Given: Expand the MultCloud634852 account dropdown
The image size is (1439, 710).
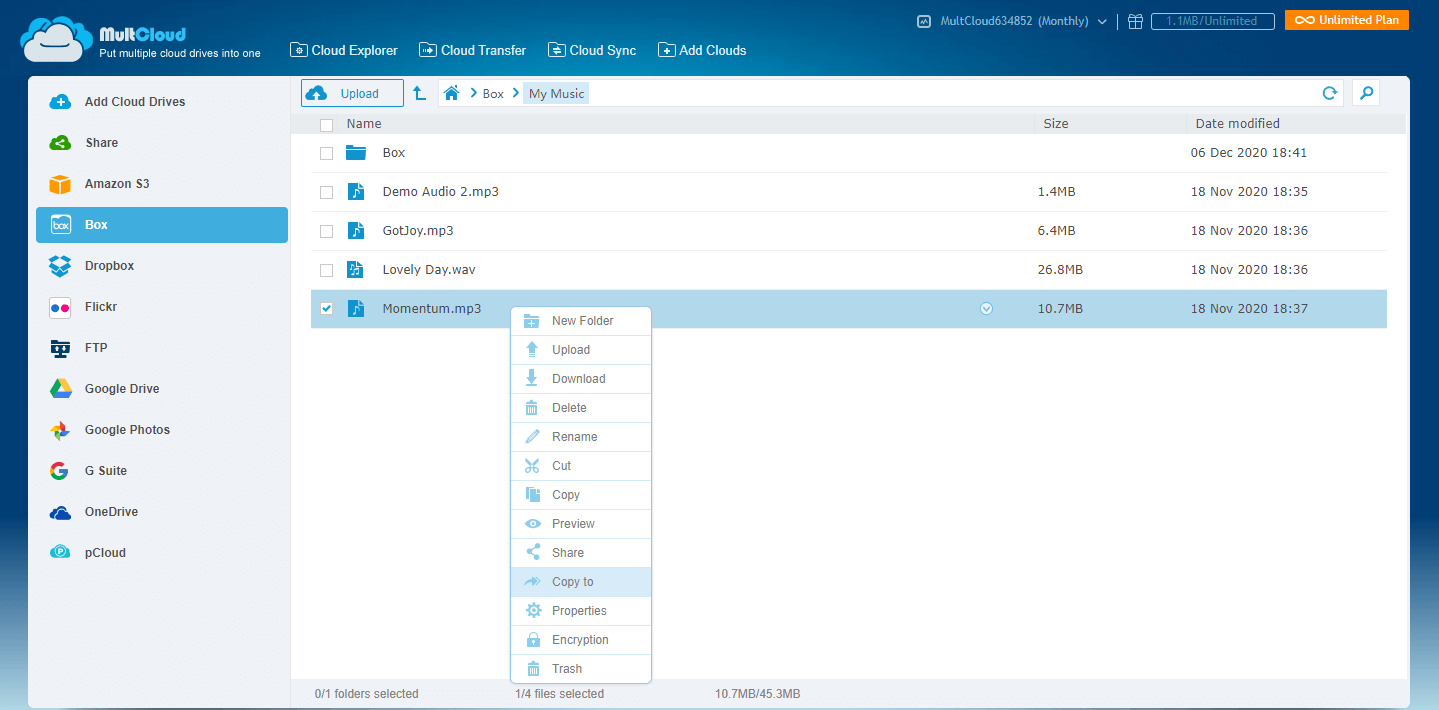Looking at the screenshot, I should pos(1102,21).
